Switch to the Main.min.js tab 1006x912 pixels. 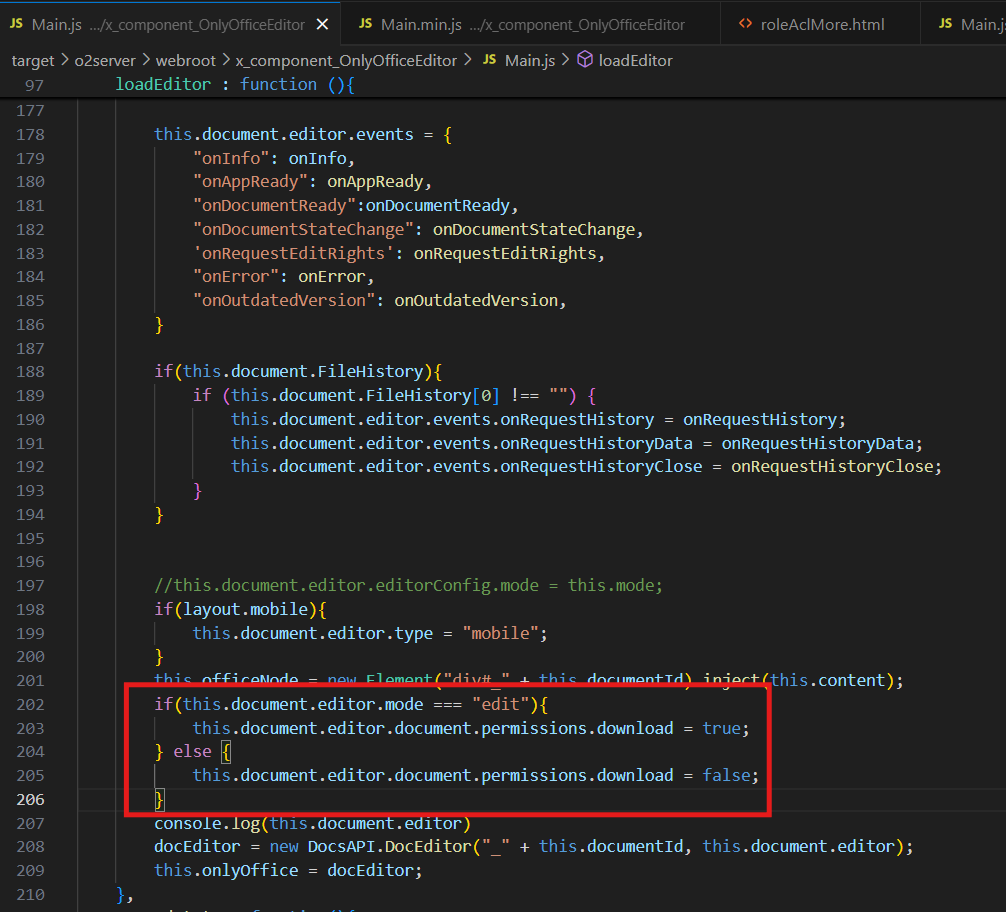(532, 24)
